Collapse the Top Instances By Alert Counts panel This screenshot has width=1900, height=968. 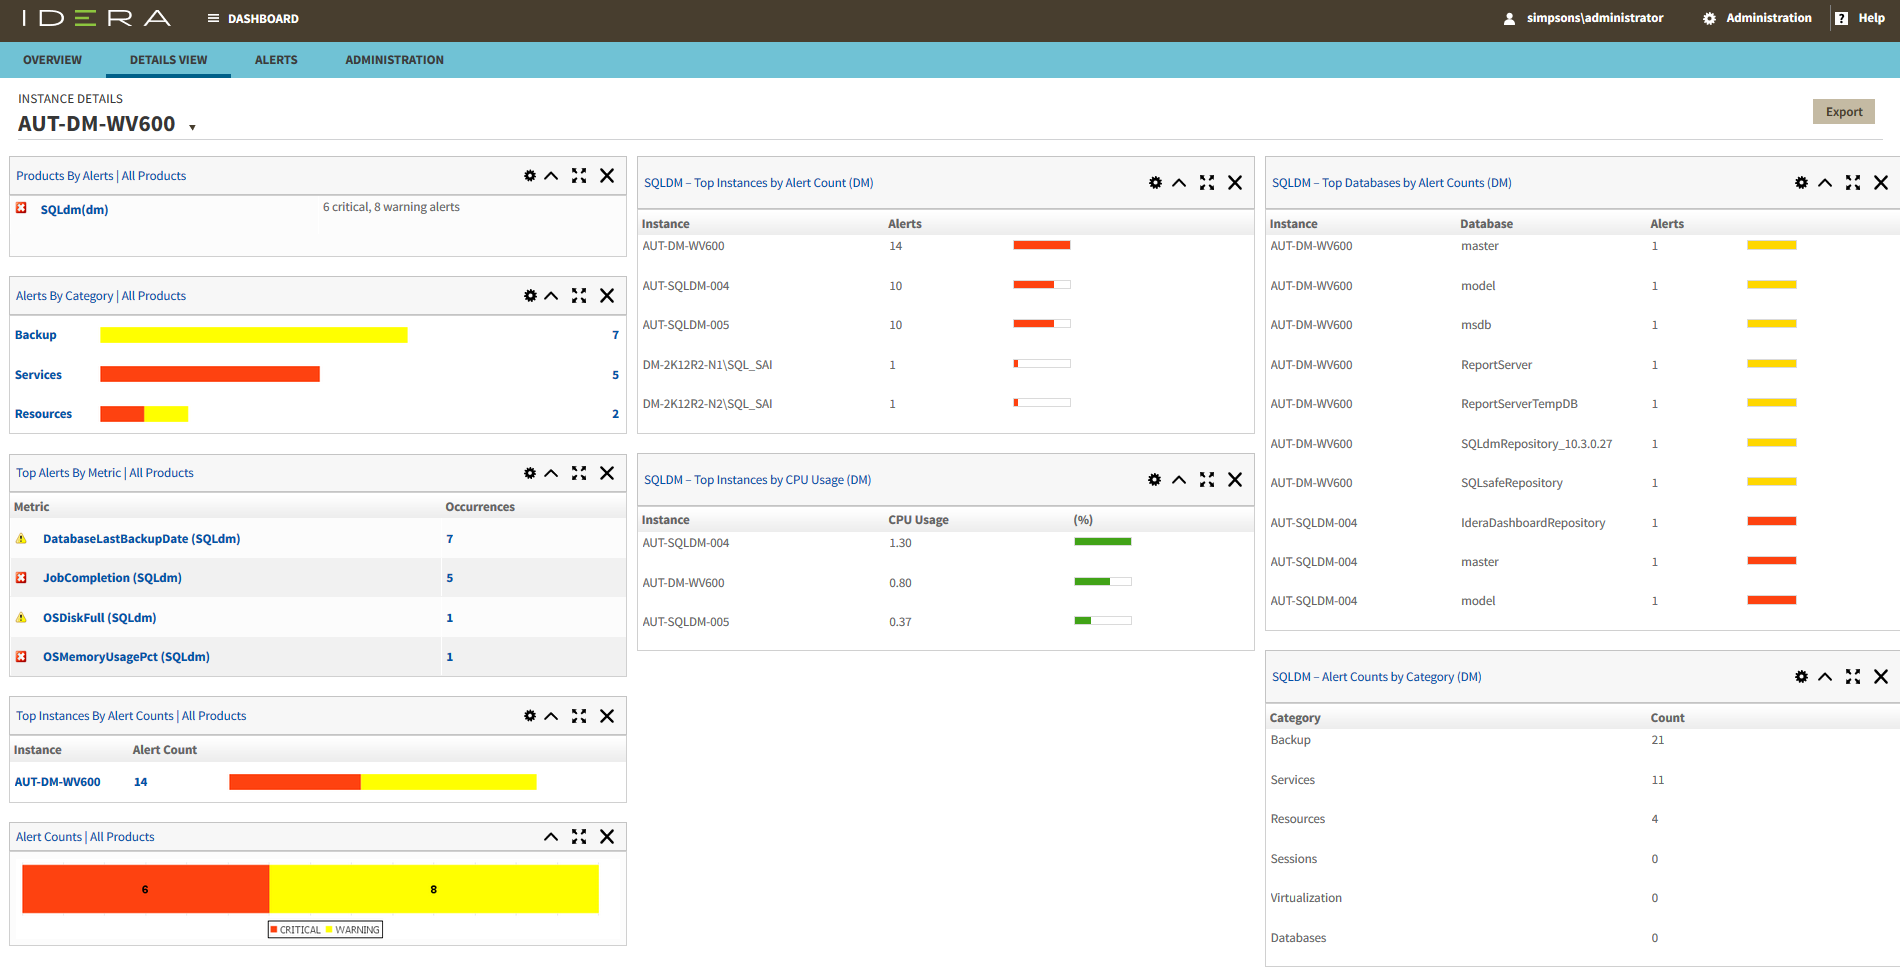551,716
